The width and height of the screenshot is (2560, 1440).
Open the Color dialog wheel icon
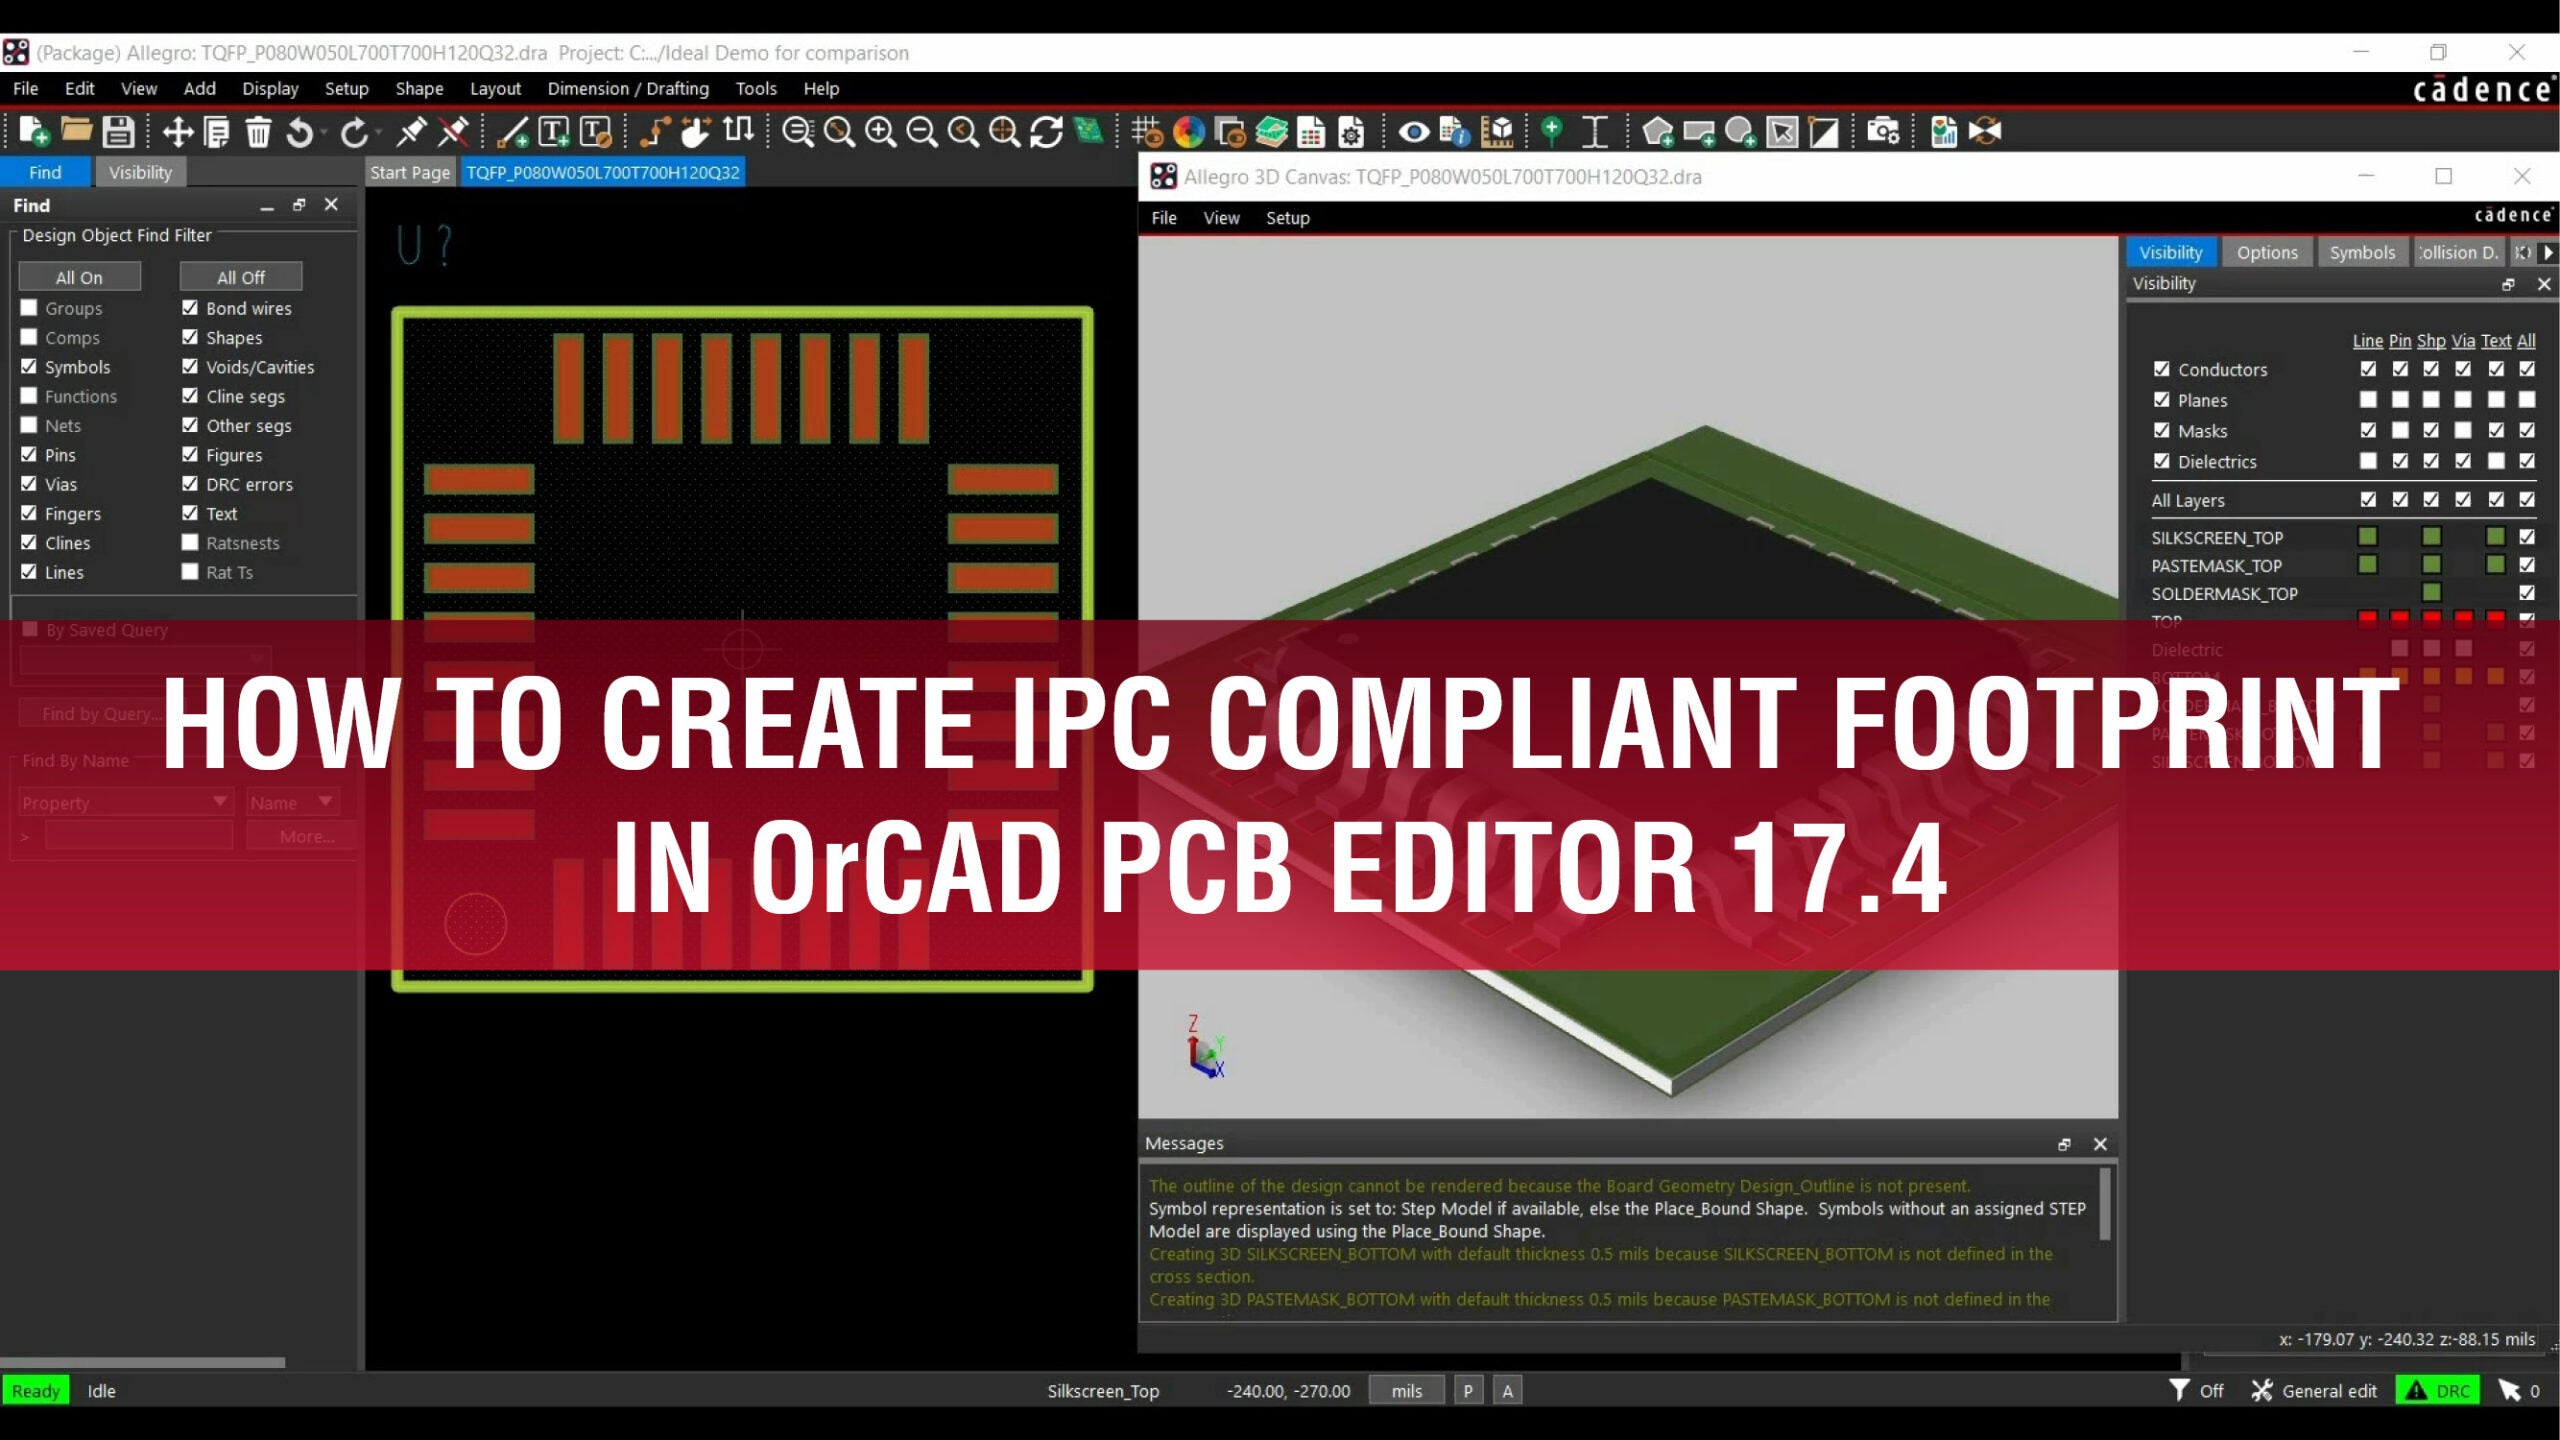[1188, 131]
